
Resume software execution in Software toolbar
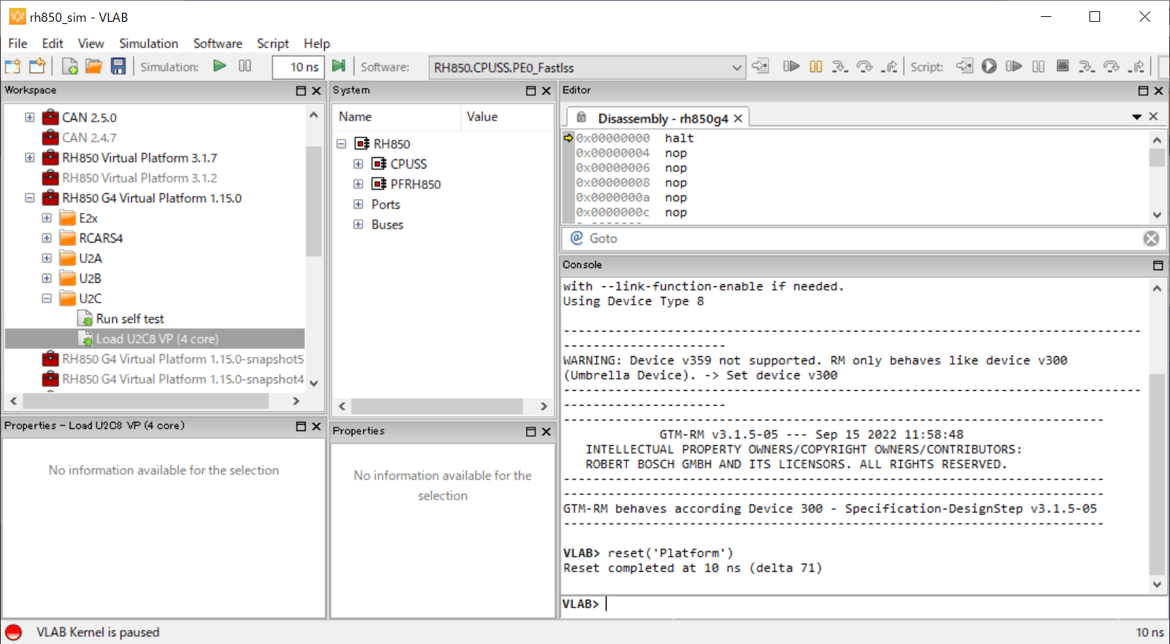point(791,66)
